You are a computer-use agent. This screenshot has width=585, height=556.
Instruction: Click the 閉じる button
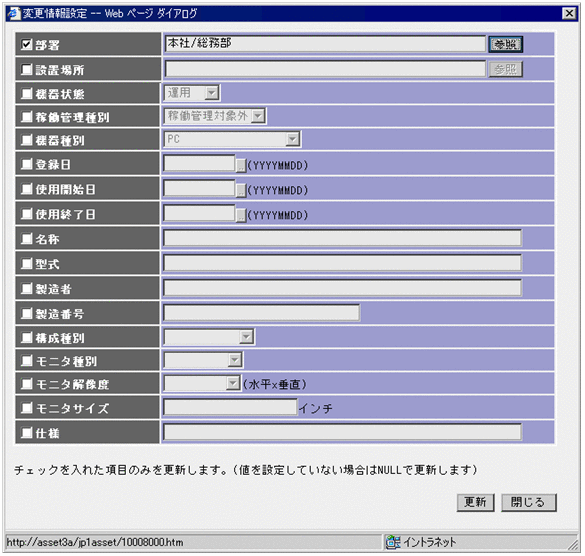click(528, 502)
